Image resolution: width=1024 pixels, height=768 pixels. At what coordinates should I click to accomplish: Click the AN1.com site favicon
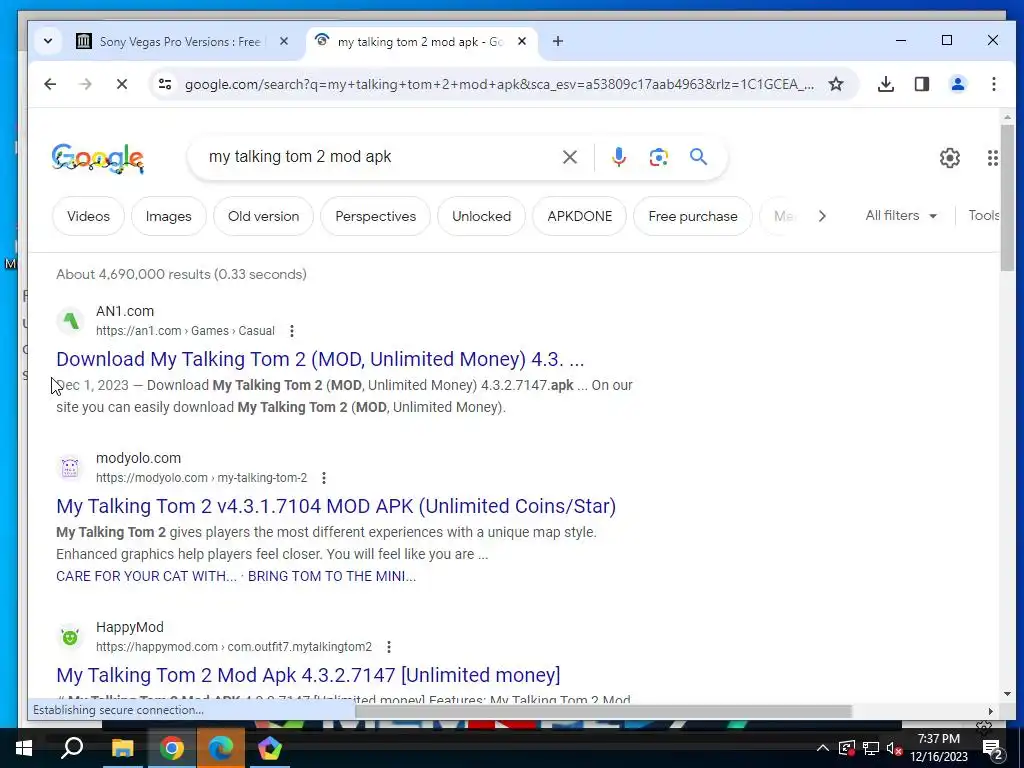click(x=70, y=321)
